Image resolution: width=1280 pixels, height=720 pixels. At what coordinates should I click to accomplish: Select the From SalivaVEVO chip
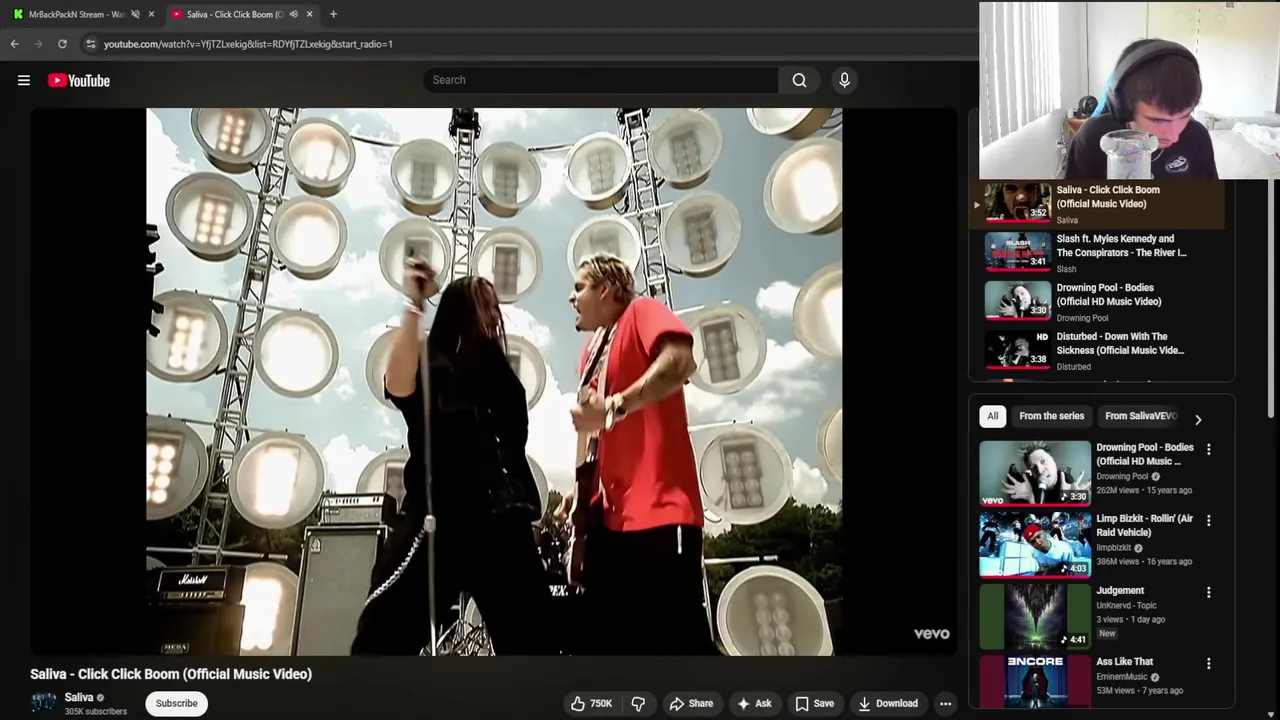click(1141, 416)
